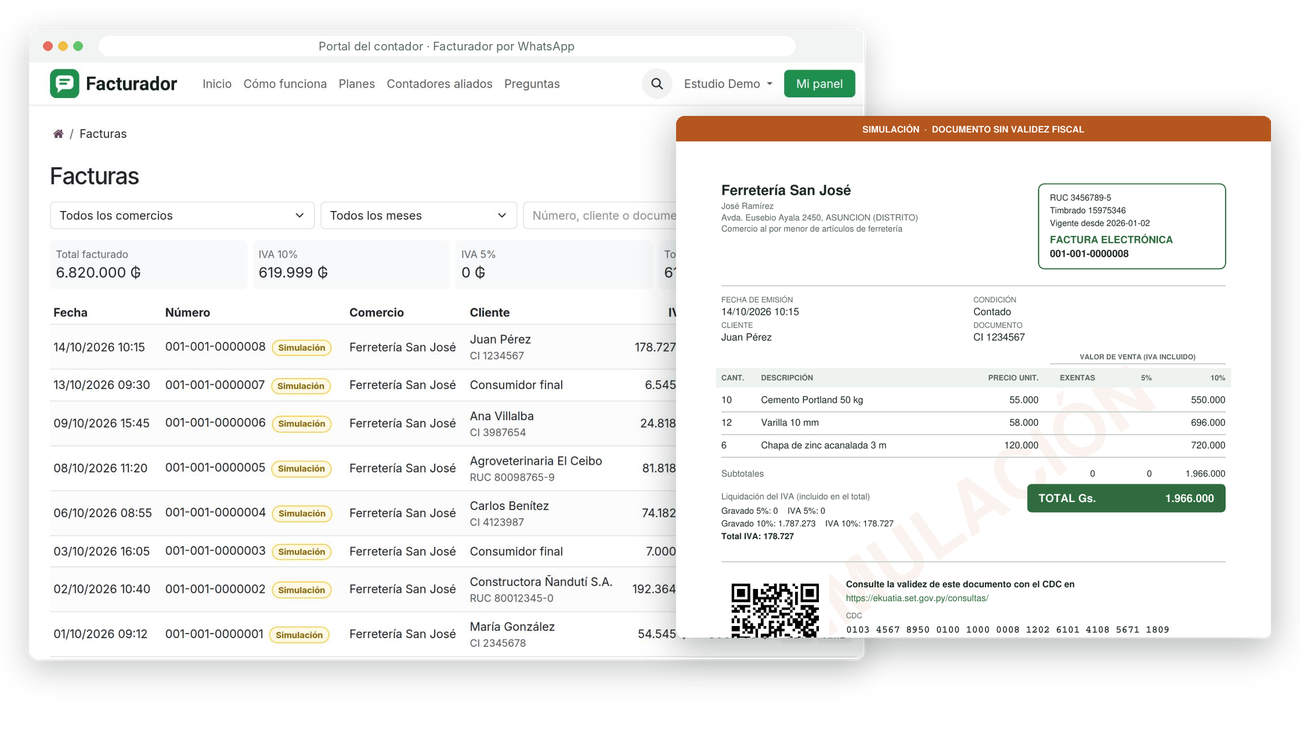This screenshot has height=735, width=1300.
Task: Click client Carlos Benítez
Action: [x=509, y=506]
